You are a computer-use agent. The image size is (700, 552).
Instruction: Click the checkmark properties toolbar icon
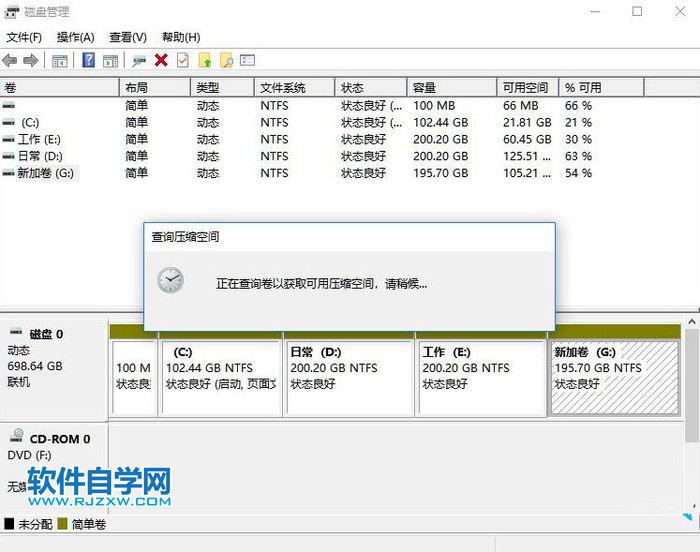pos(183,60)
